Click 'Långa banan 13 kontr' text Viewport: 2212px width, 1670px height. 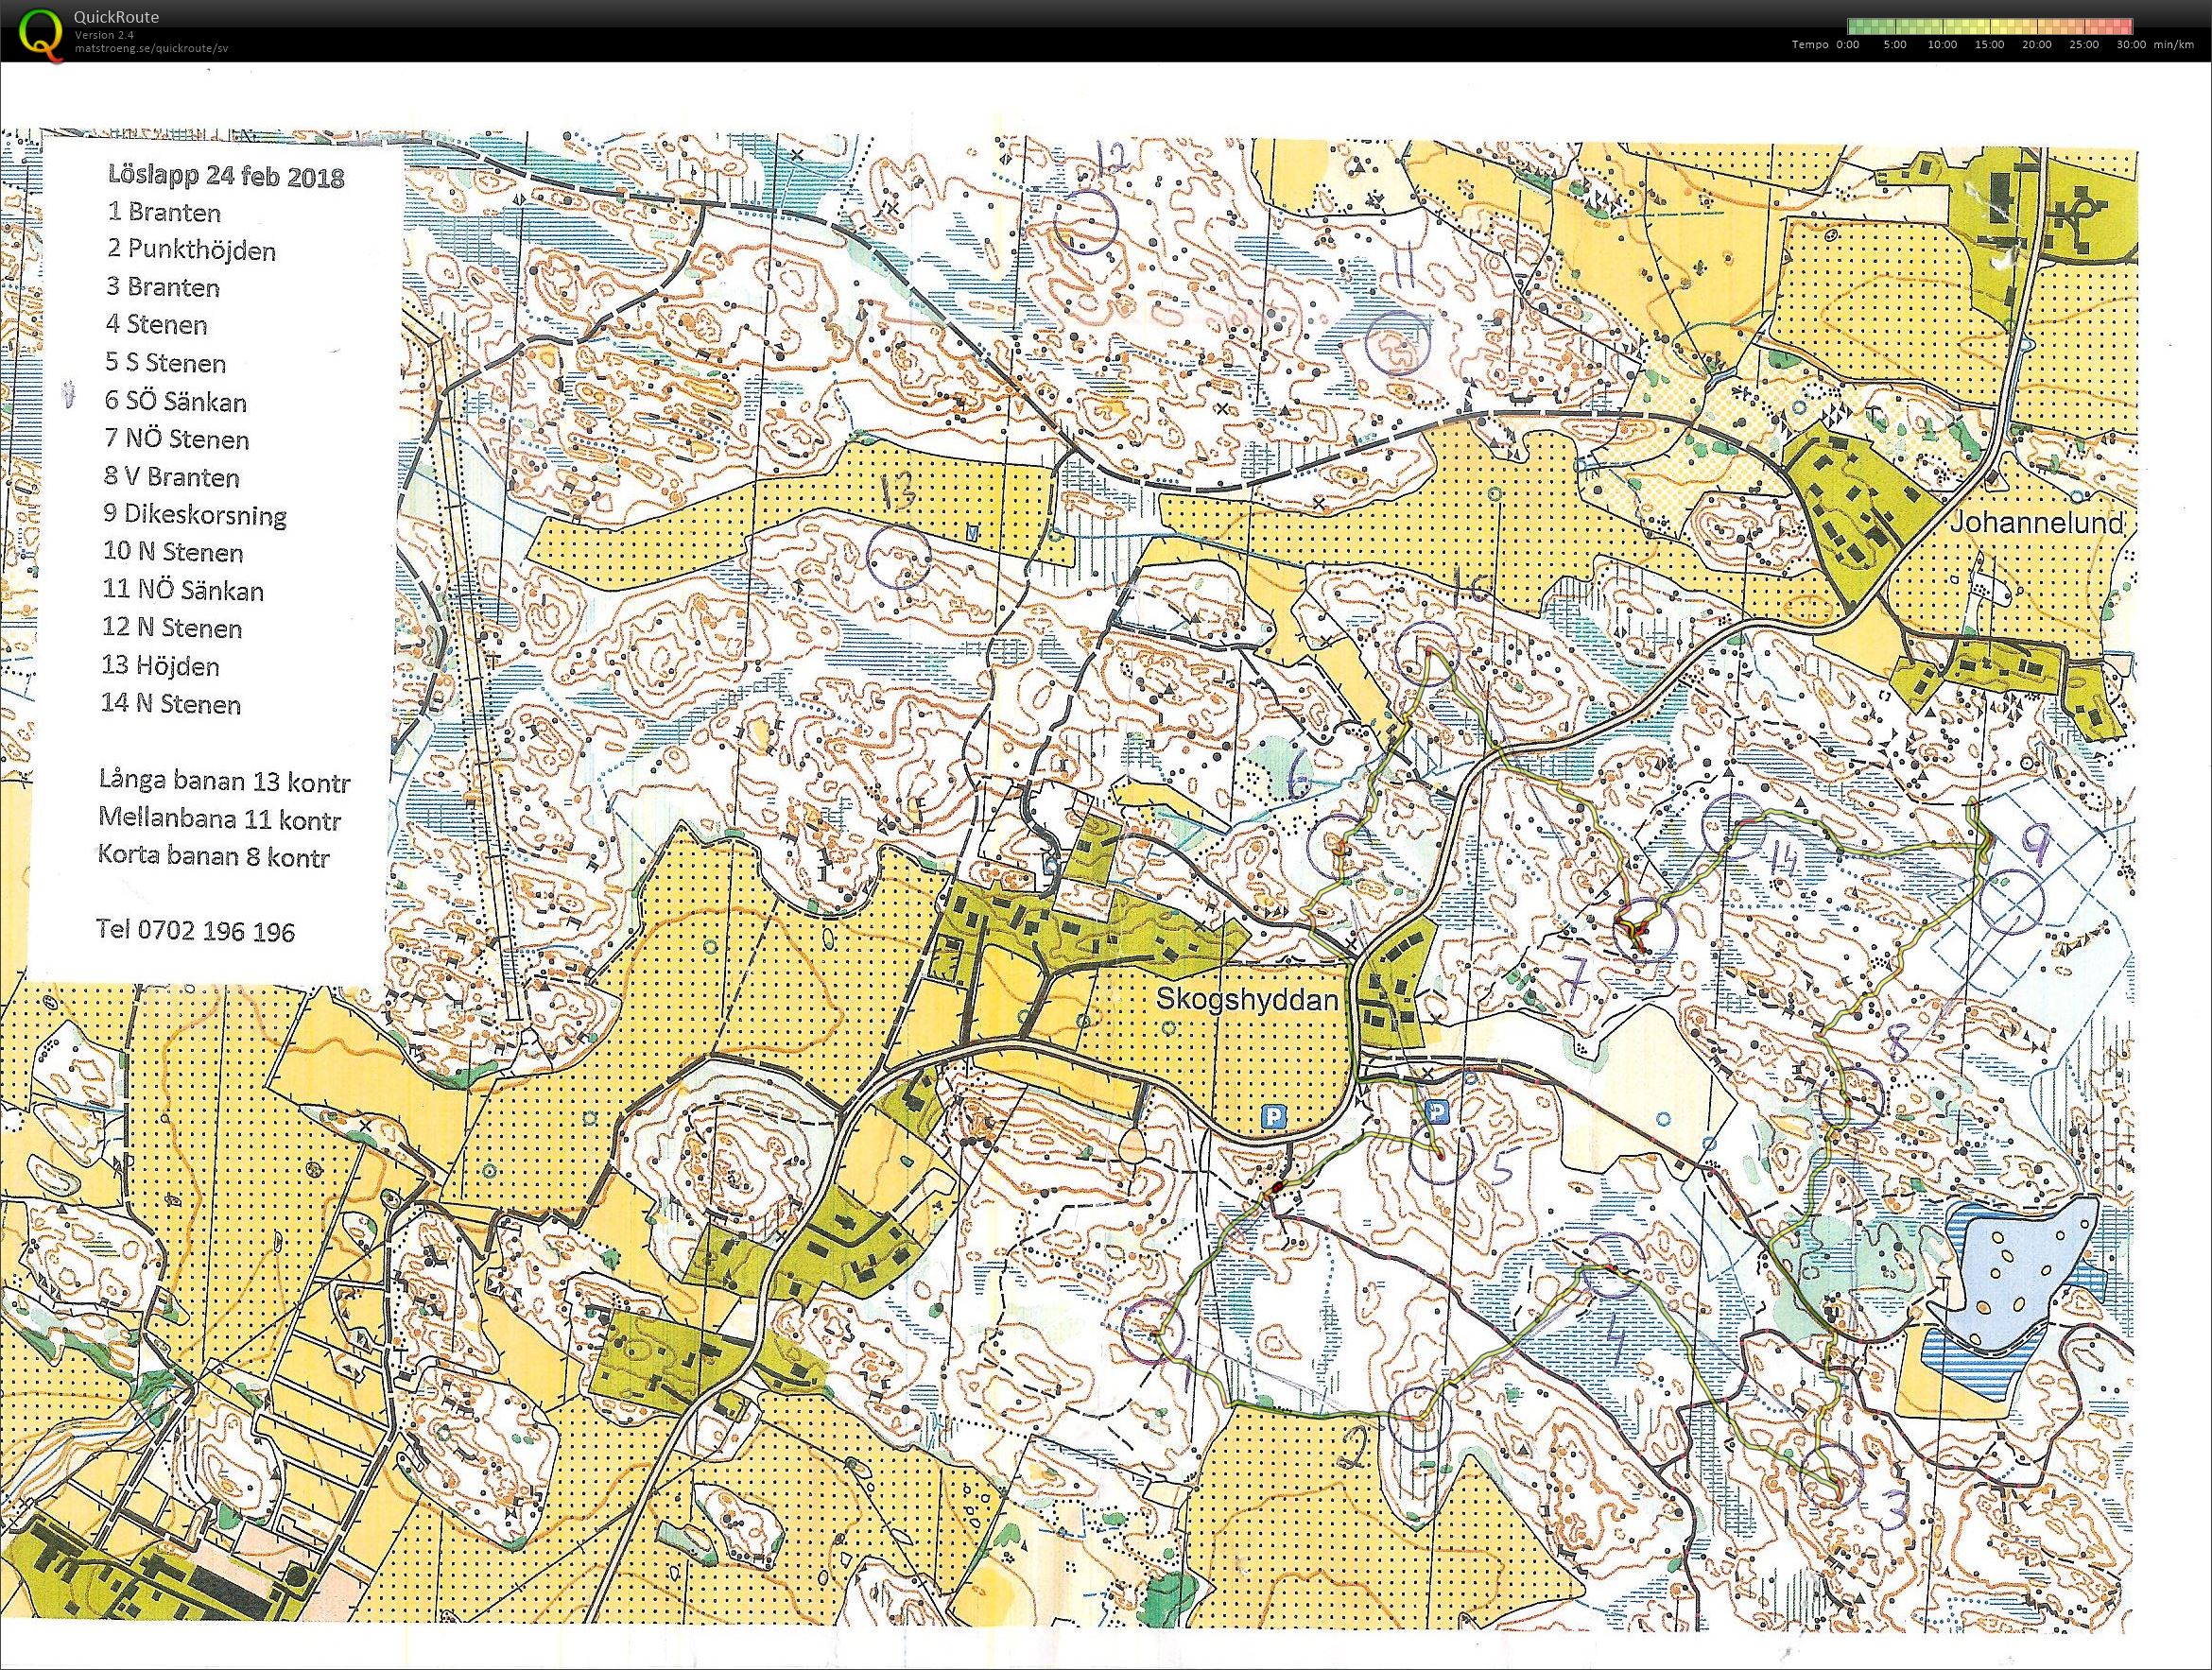point(225,781)
